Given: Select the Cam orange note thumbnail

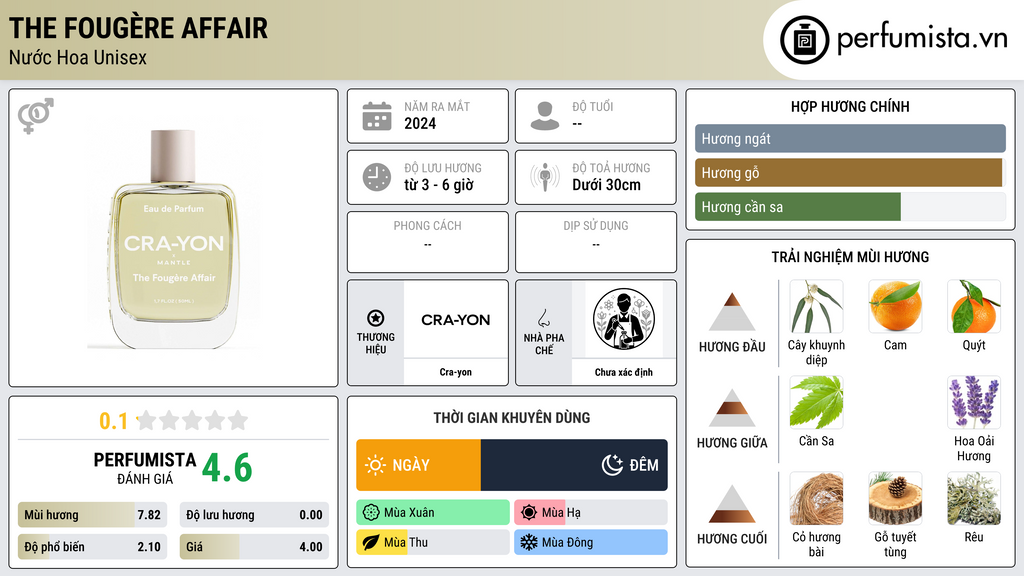Looking at the screenshot, I should click(x=895, y=306).
